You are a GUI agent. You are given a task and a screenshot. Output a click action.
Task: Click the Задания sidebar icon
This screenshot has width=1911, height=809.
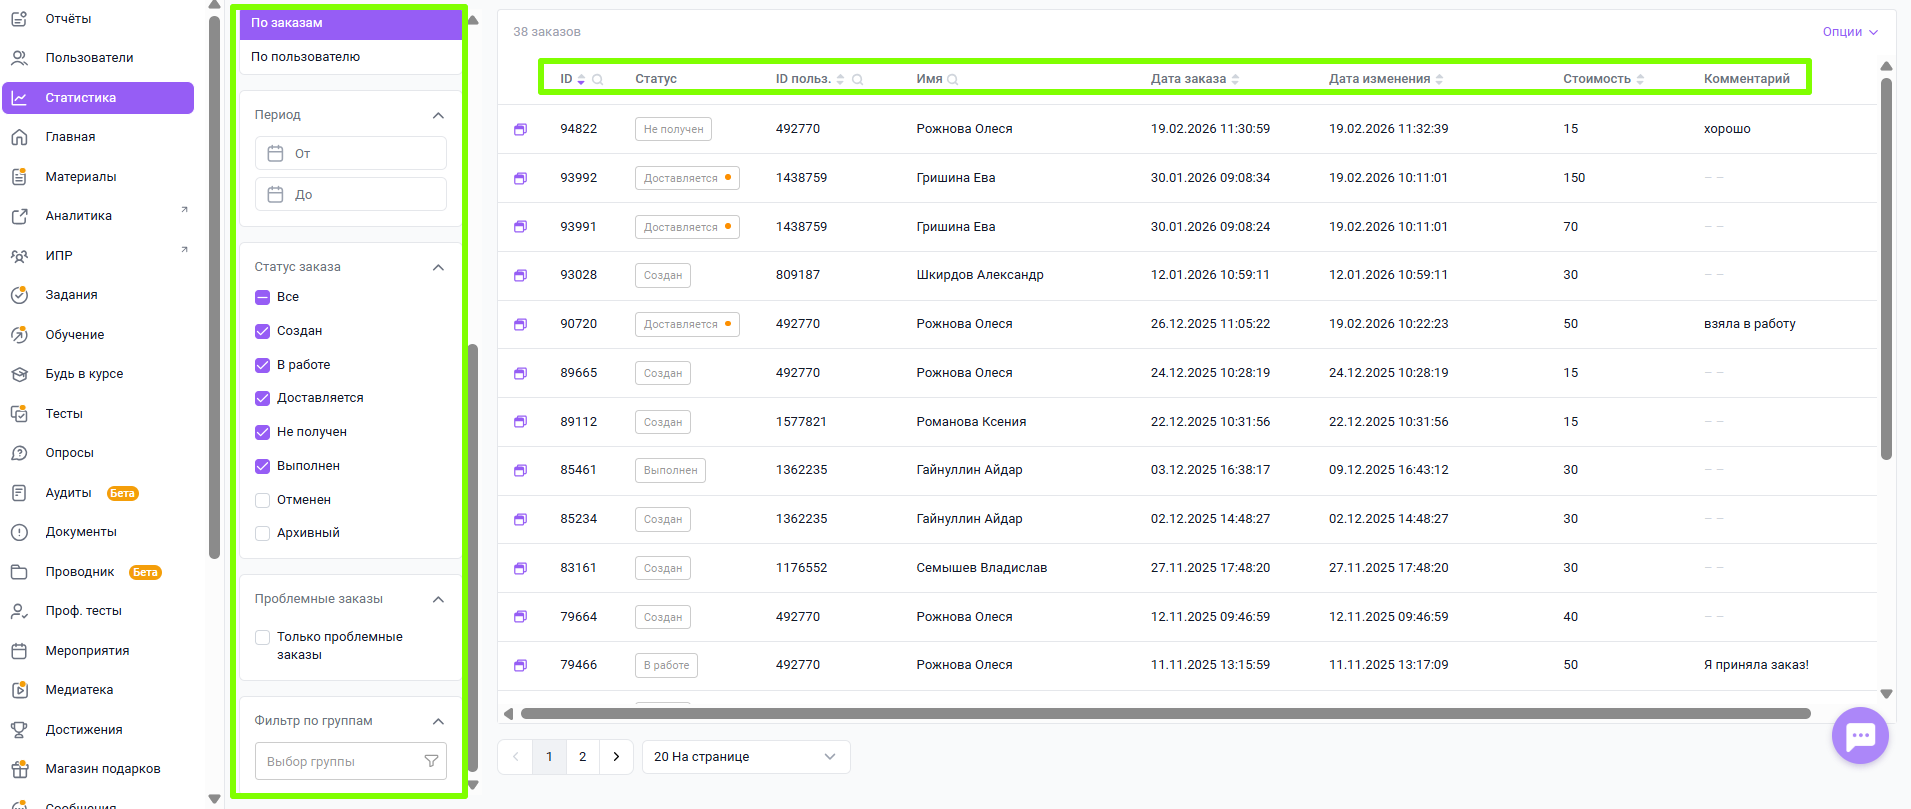[19, 295]
